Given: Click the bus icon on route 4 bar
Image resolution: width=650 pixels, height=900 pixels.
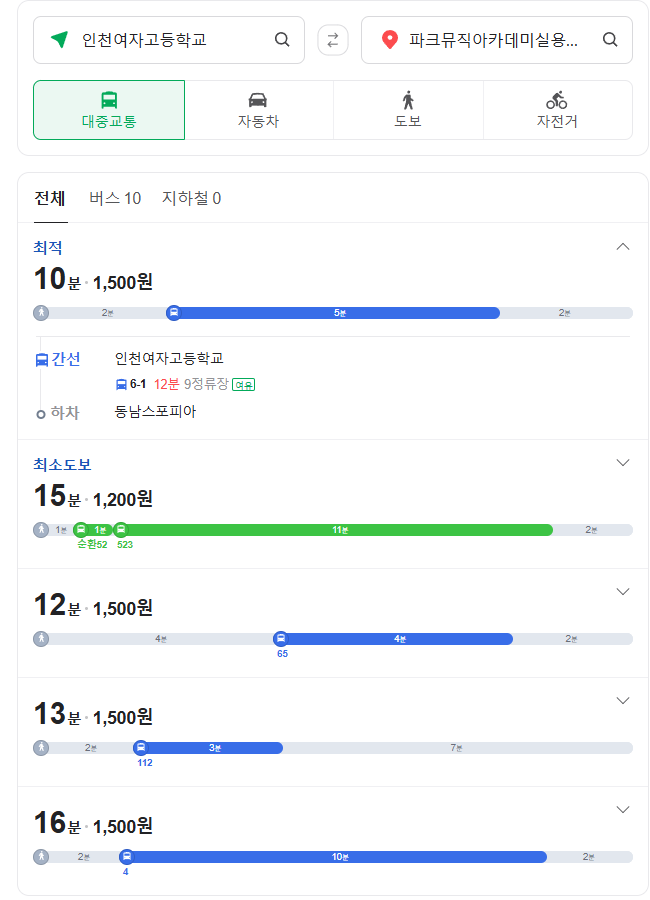Looking at the screenshot, I should [x=127, y=856].
